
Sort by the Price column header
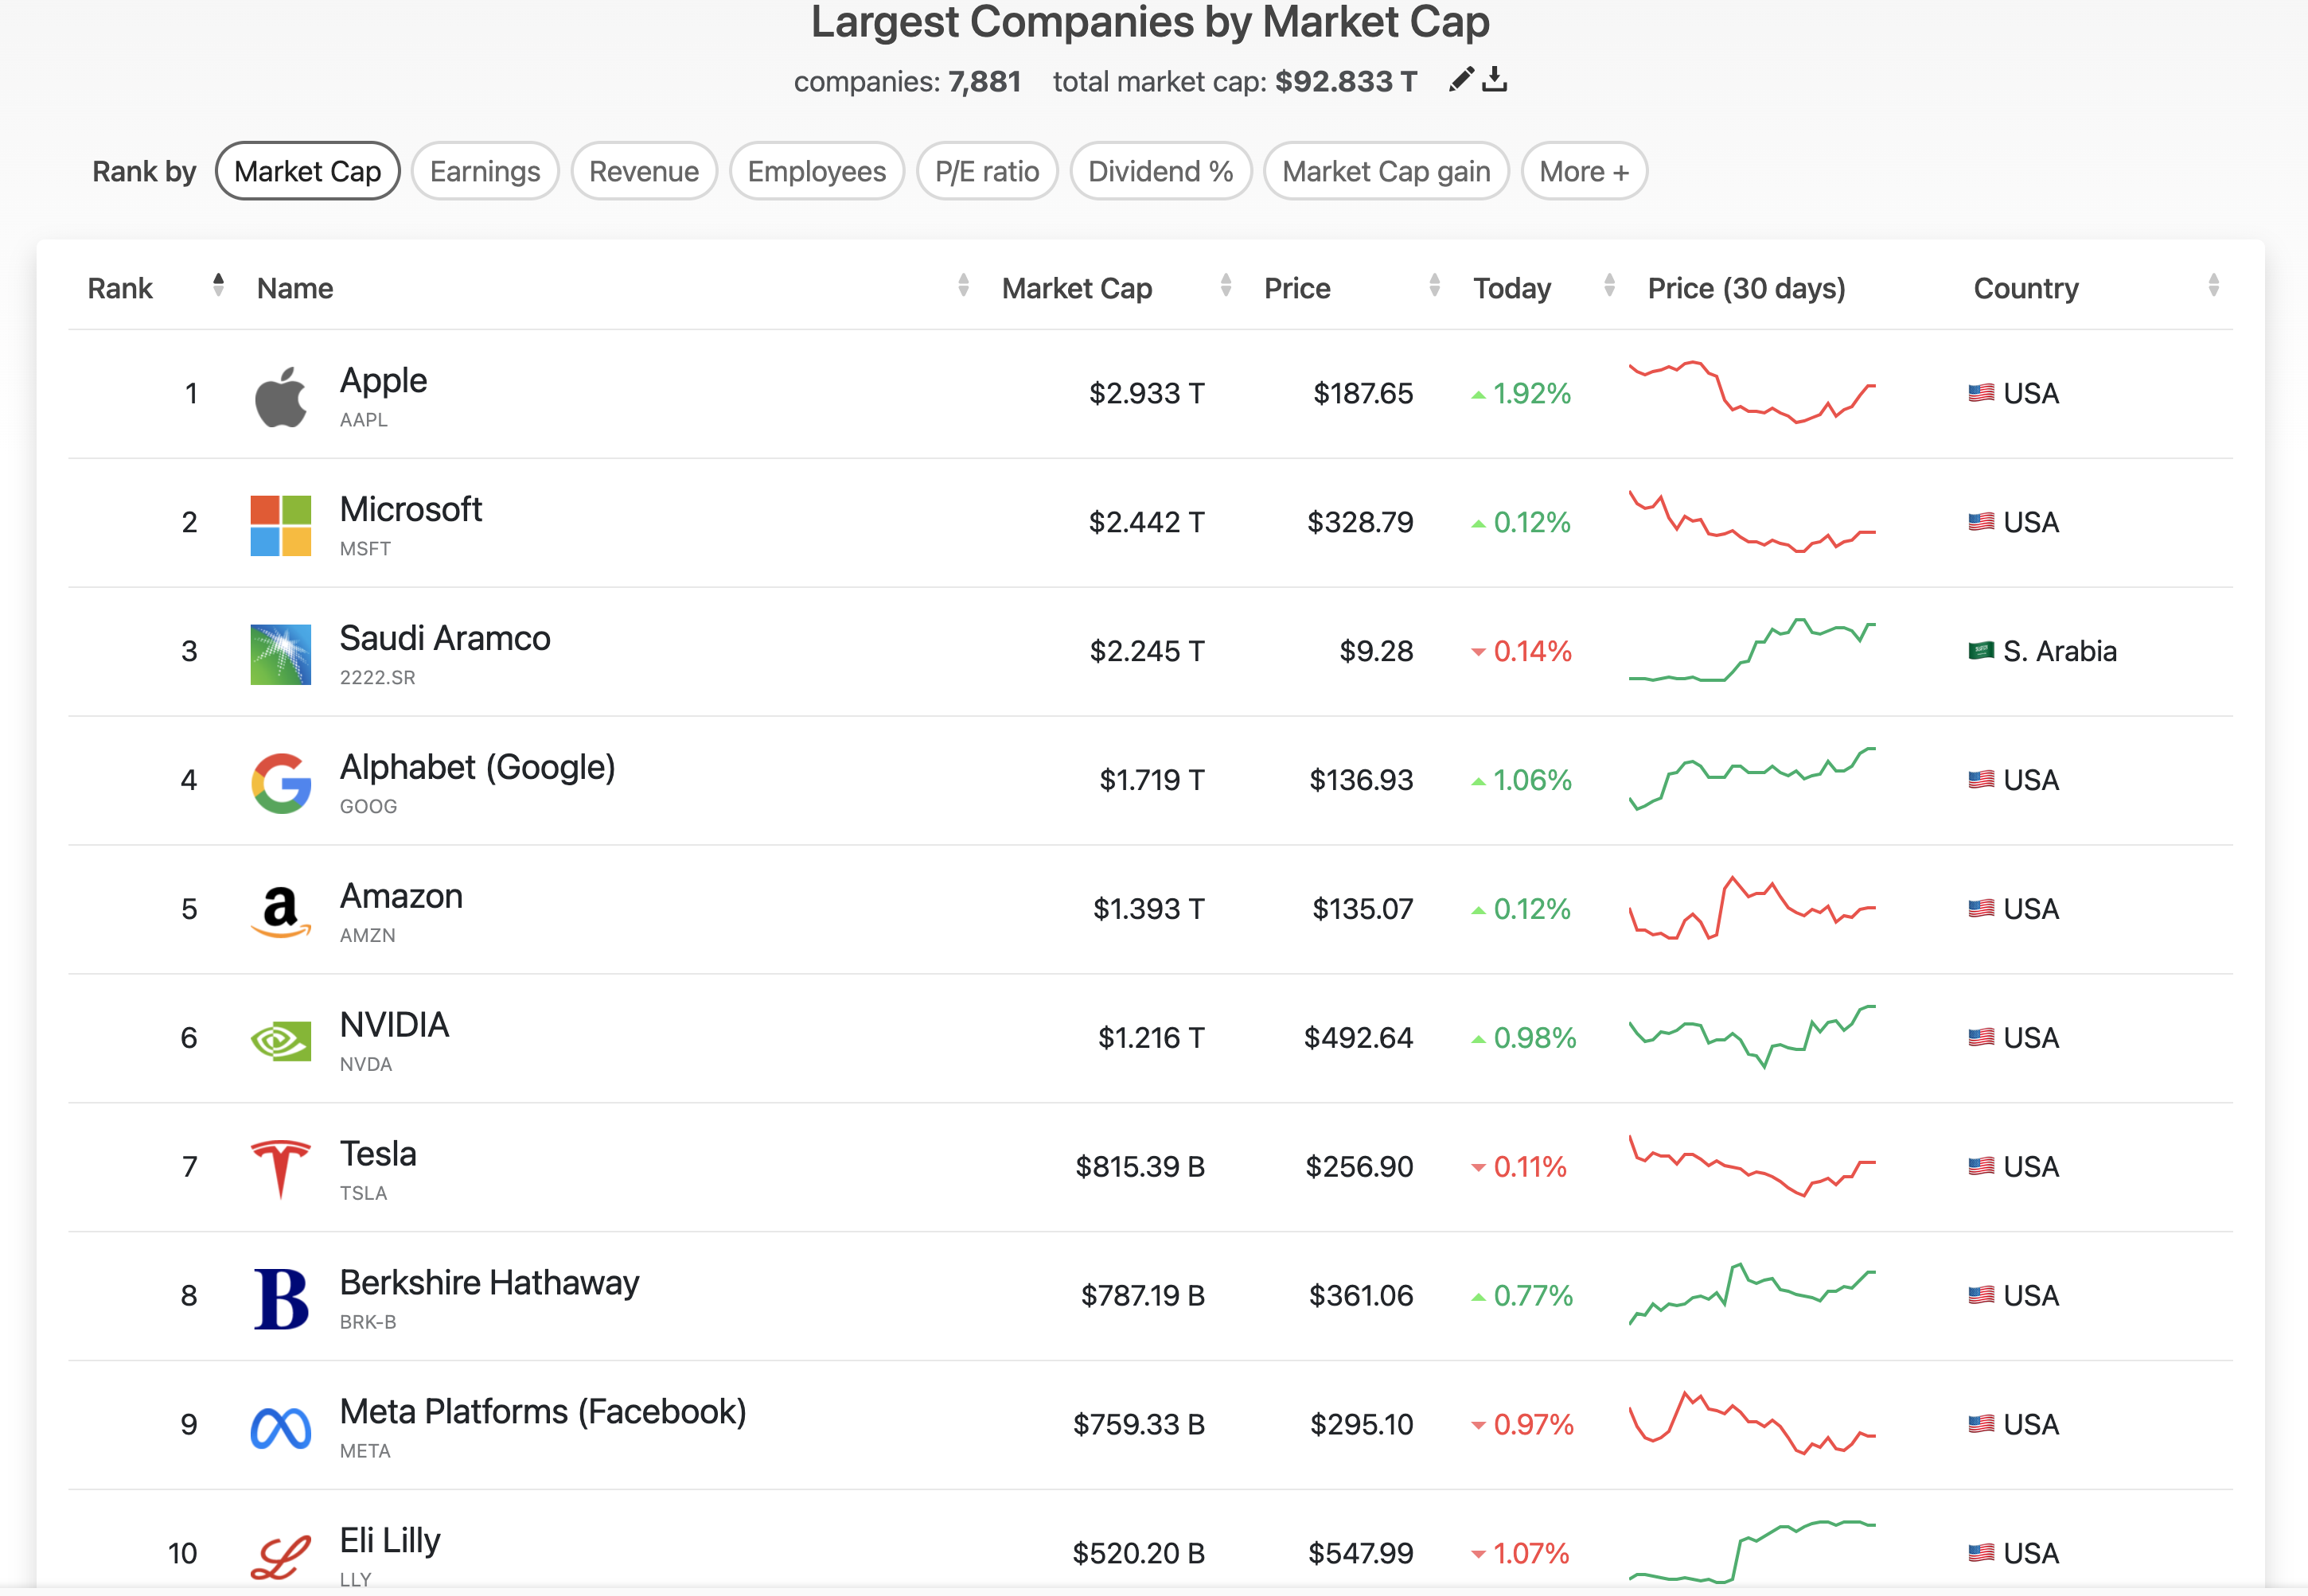(x=1297, y=288)
